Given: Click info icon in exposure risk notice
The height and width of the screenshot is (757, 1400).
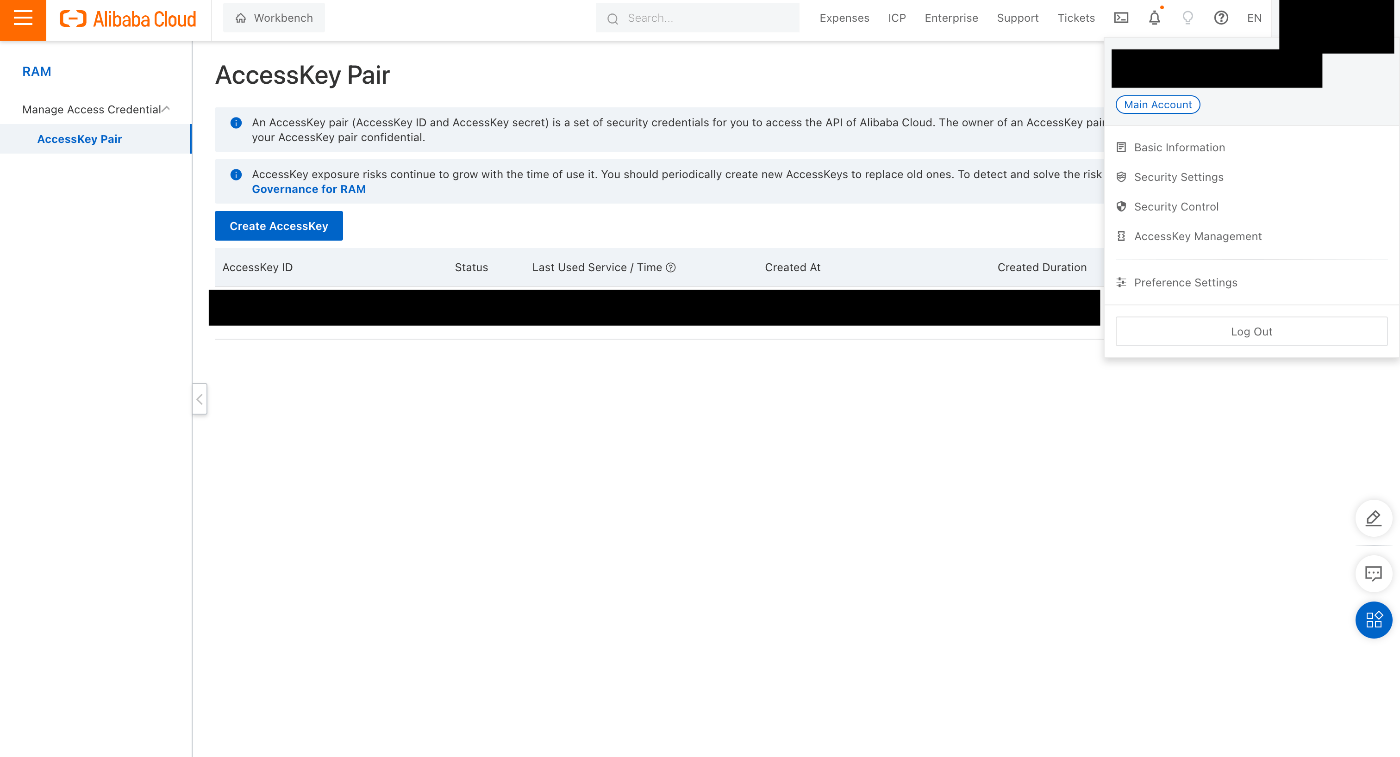Looking at the screenshot, I should pos(236,174).
